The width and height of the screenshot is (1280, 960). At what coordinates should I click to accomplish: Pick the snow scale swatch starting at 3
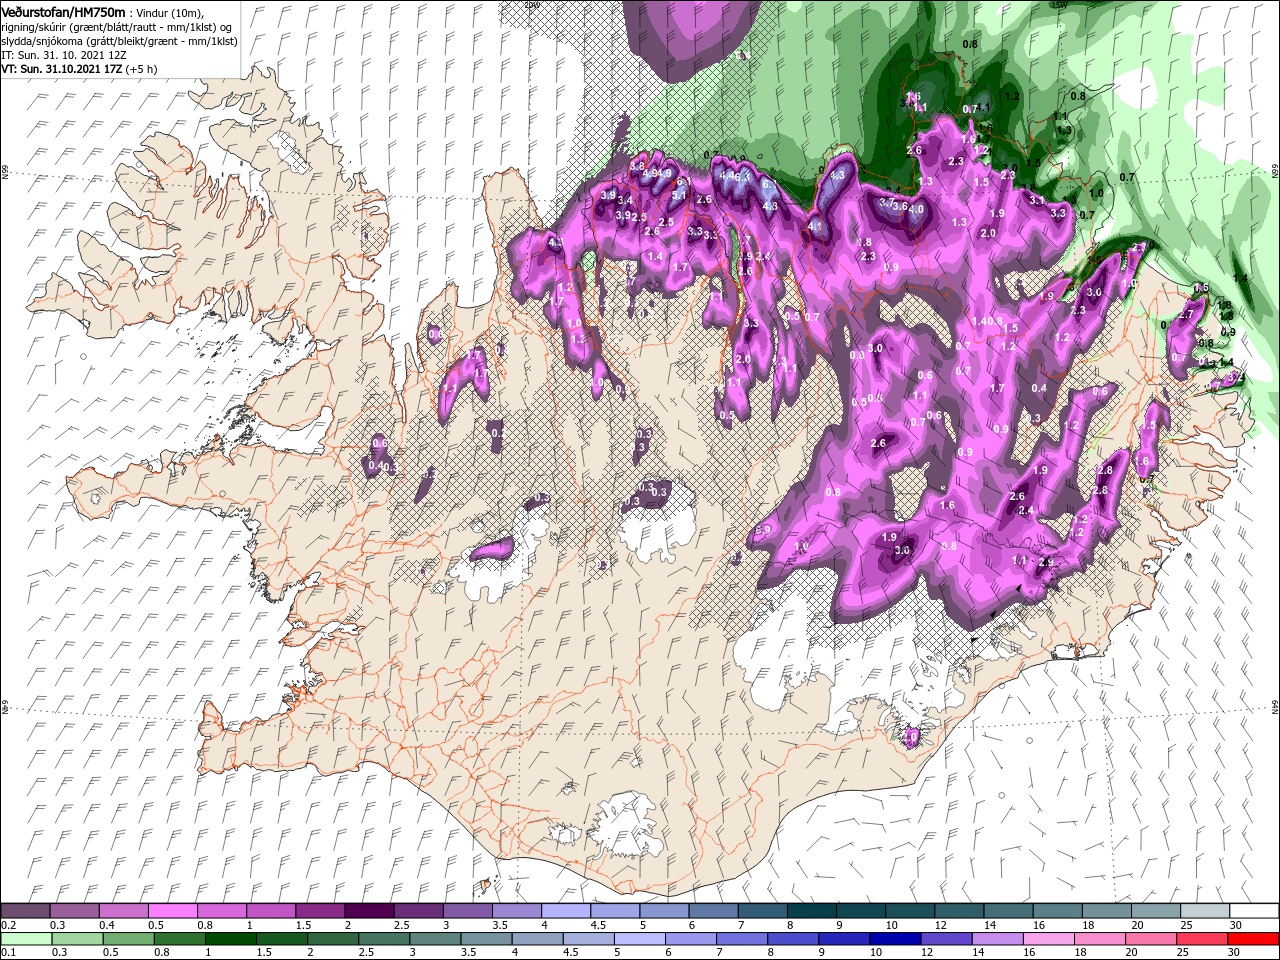467,911
